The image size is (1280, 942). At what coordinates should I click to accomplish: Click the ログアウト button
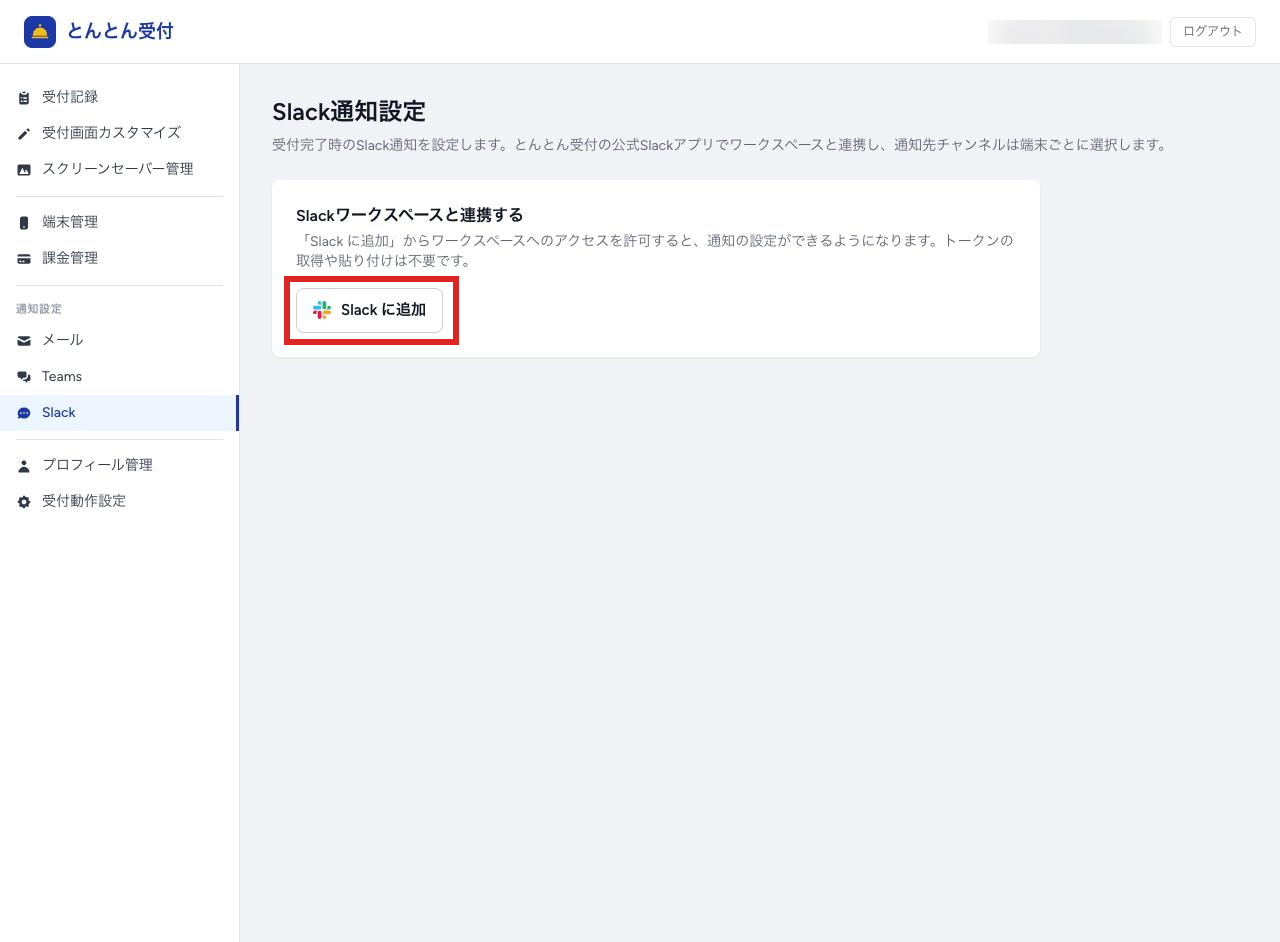(1212, 31)
